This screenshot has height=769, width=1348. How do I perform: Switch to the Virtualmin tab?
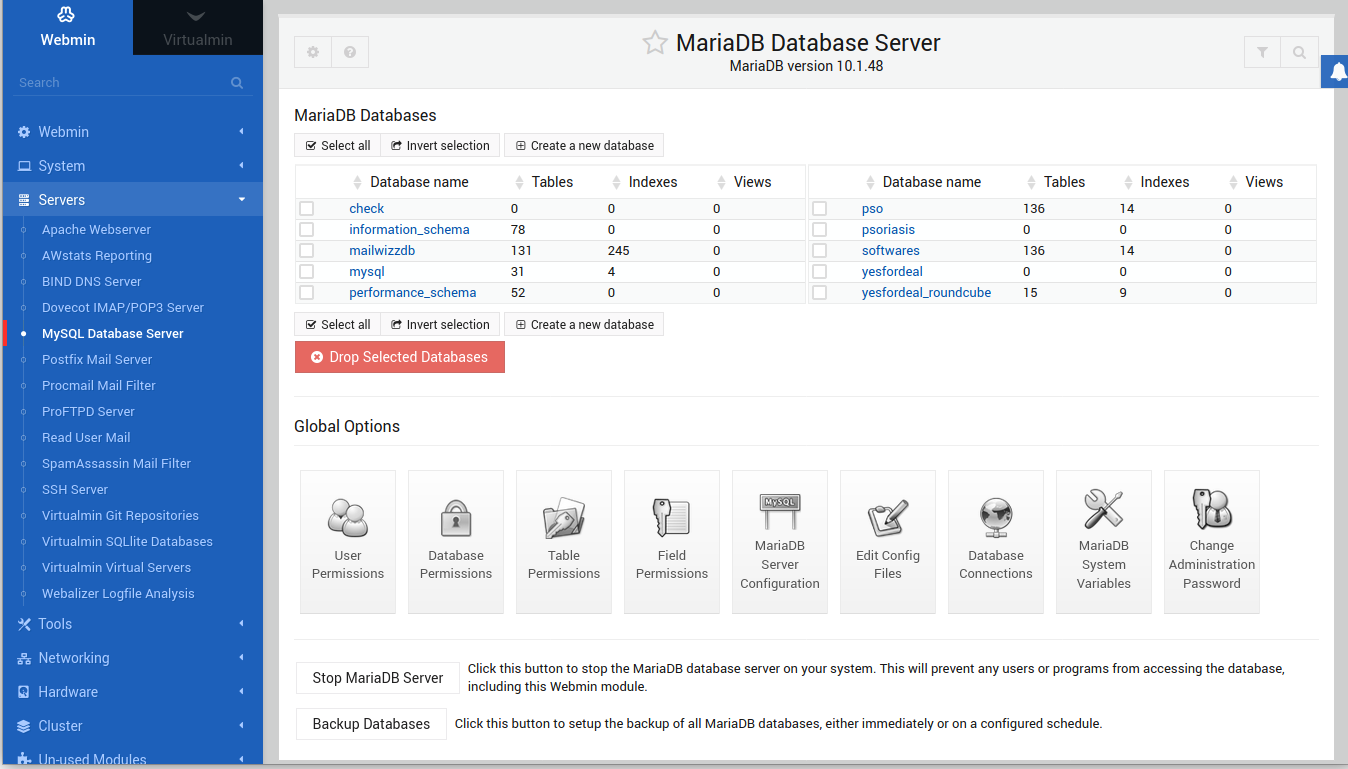tap(197, 27)
